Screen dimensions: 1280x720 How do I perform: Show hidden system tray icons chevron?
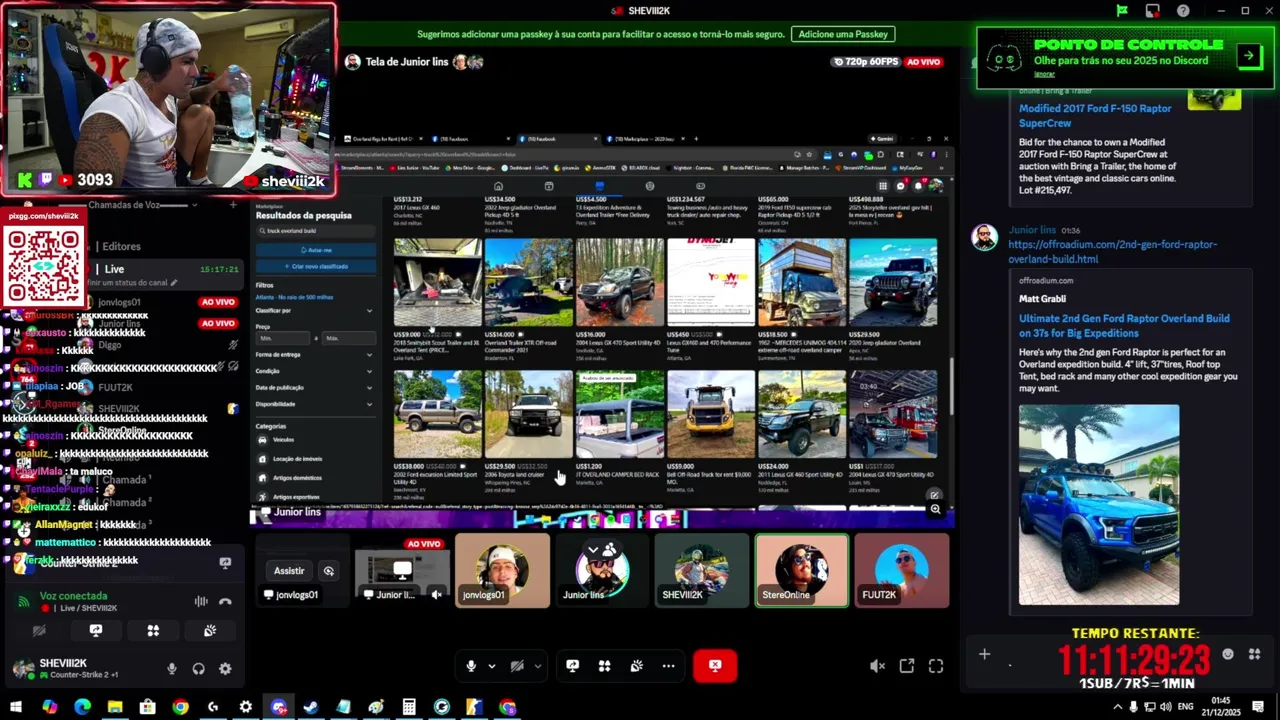point(1118,707)
